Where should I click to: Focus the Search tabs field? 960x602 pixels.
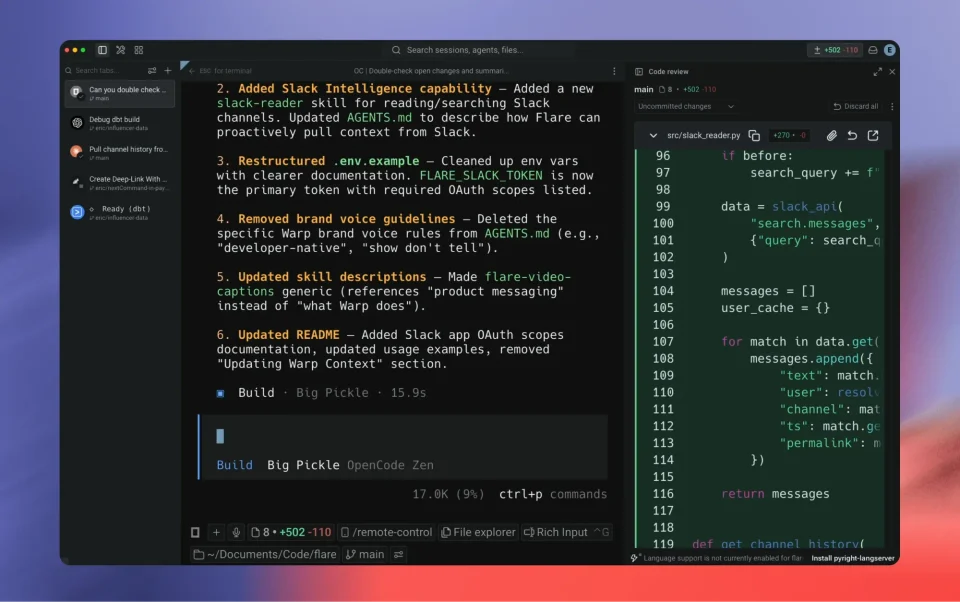coord(104,70)
